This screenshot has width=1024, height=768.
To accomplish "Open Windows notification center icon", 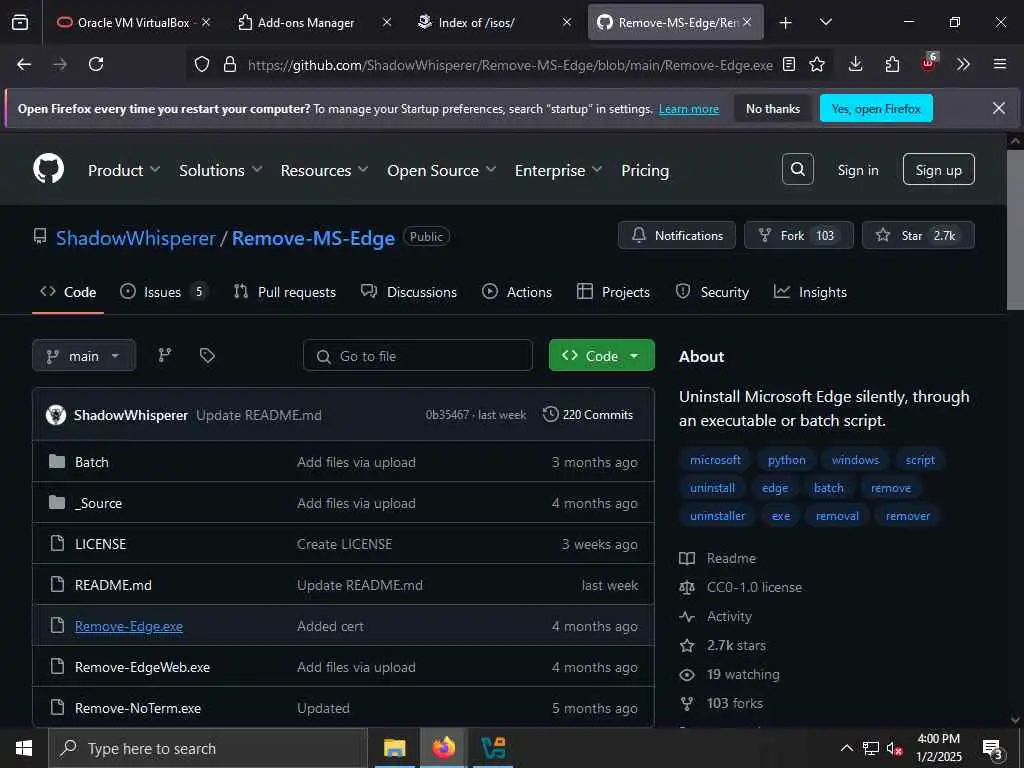I will pos(993,749).
